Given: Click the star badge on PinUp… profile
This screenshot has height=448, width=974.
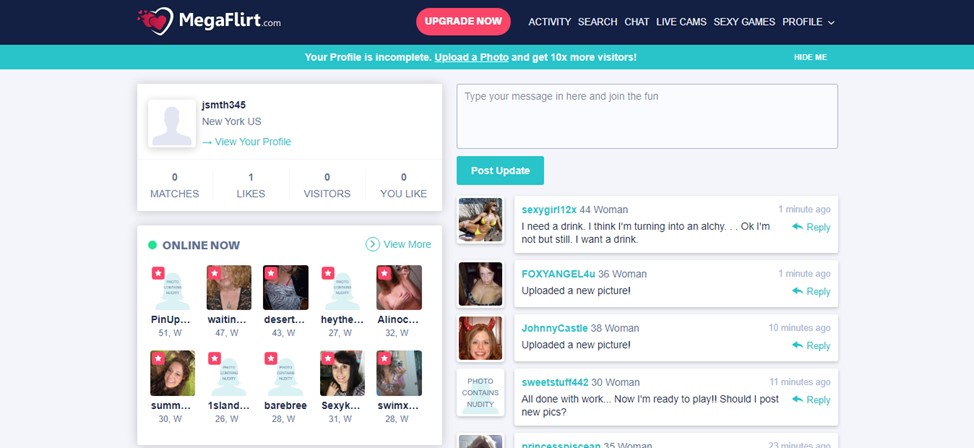Looking at the screenshot, I should [x=158, y=273].
